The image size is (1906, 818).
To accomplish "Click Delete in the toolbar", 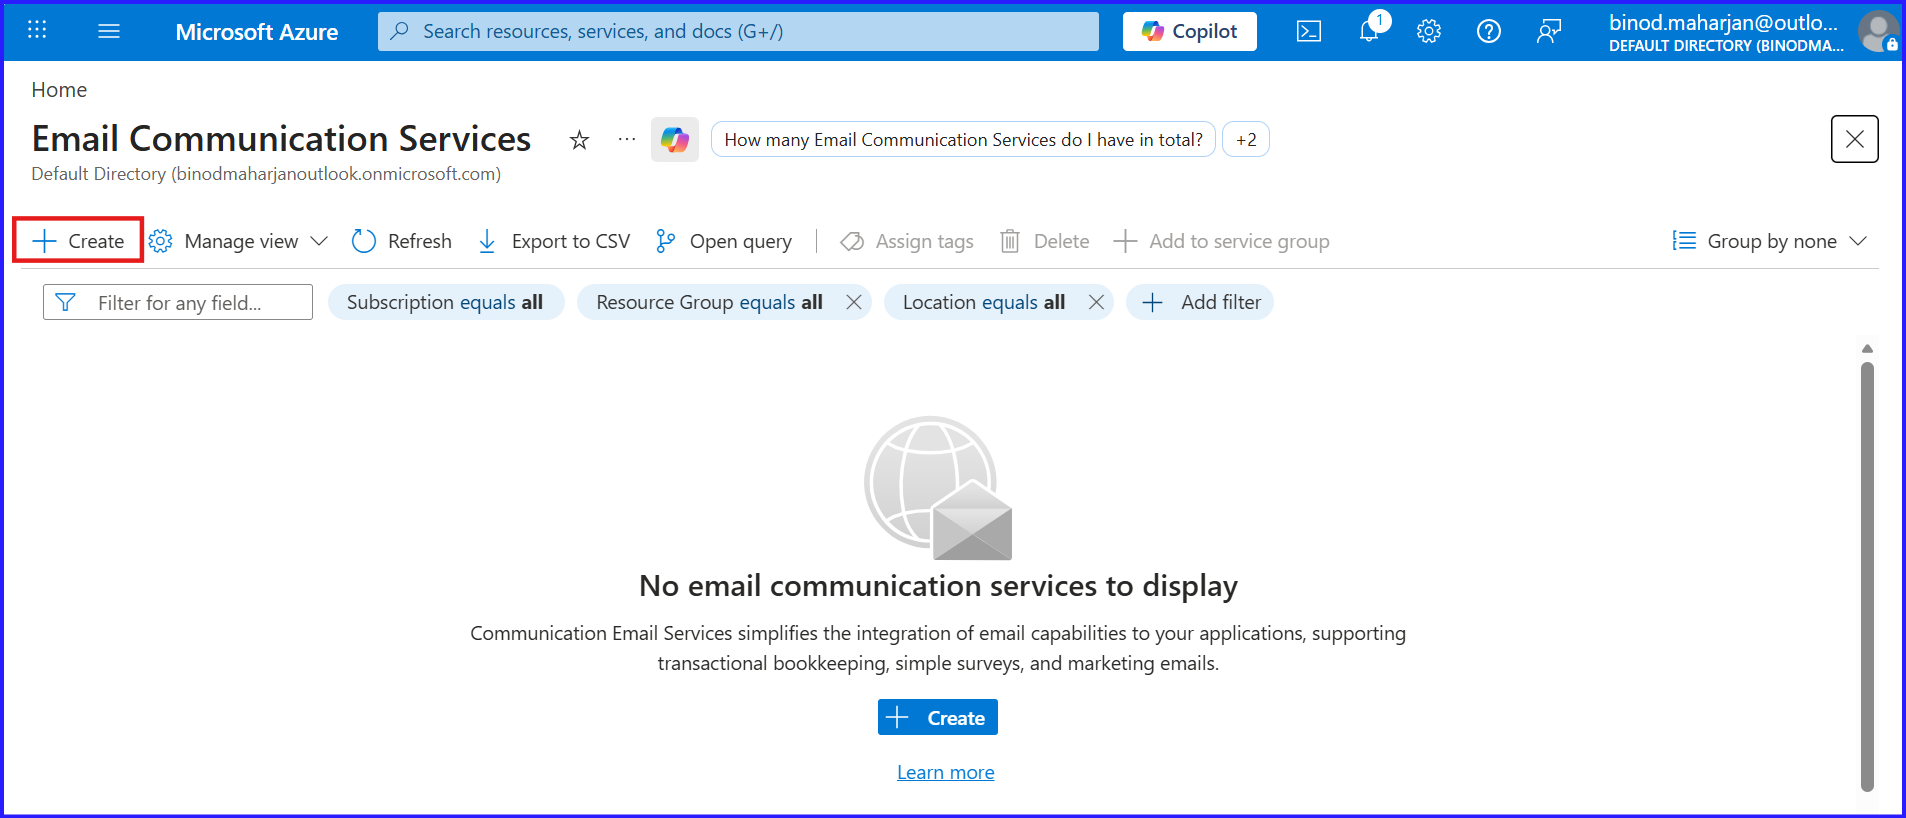I will point(1044,241).
